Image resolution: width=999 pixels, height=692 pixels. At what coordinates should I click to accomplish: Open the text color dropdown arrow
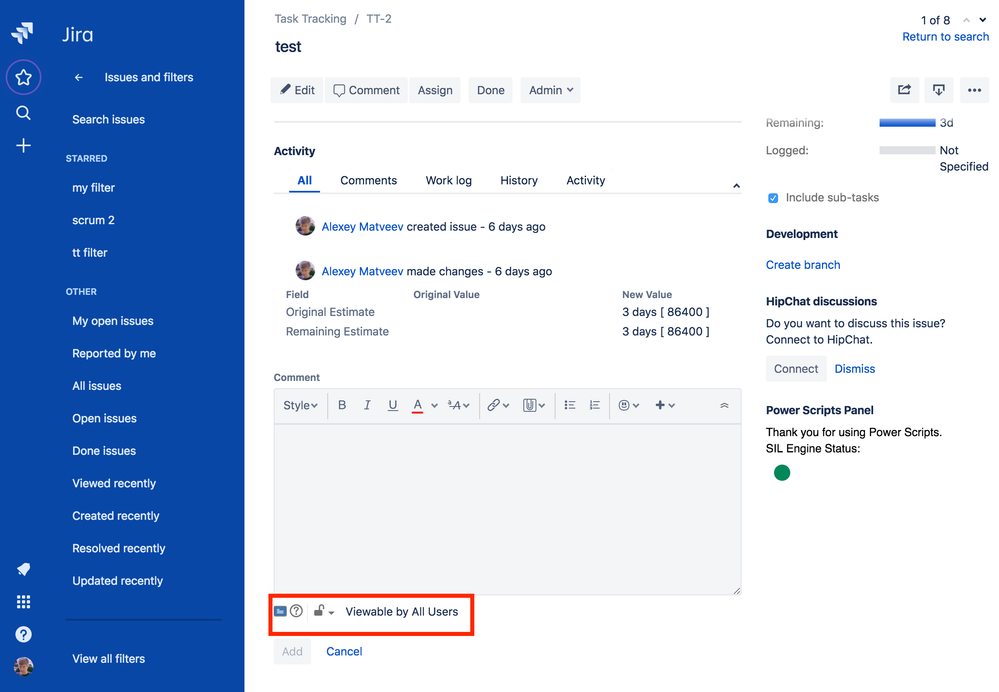pos(435,405)
